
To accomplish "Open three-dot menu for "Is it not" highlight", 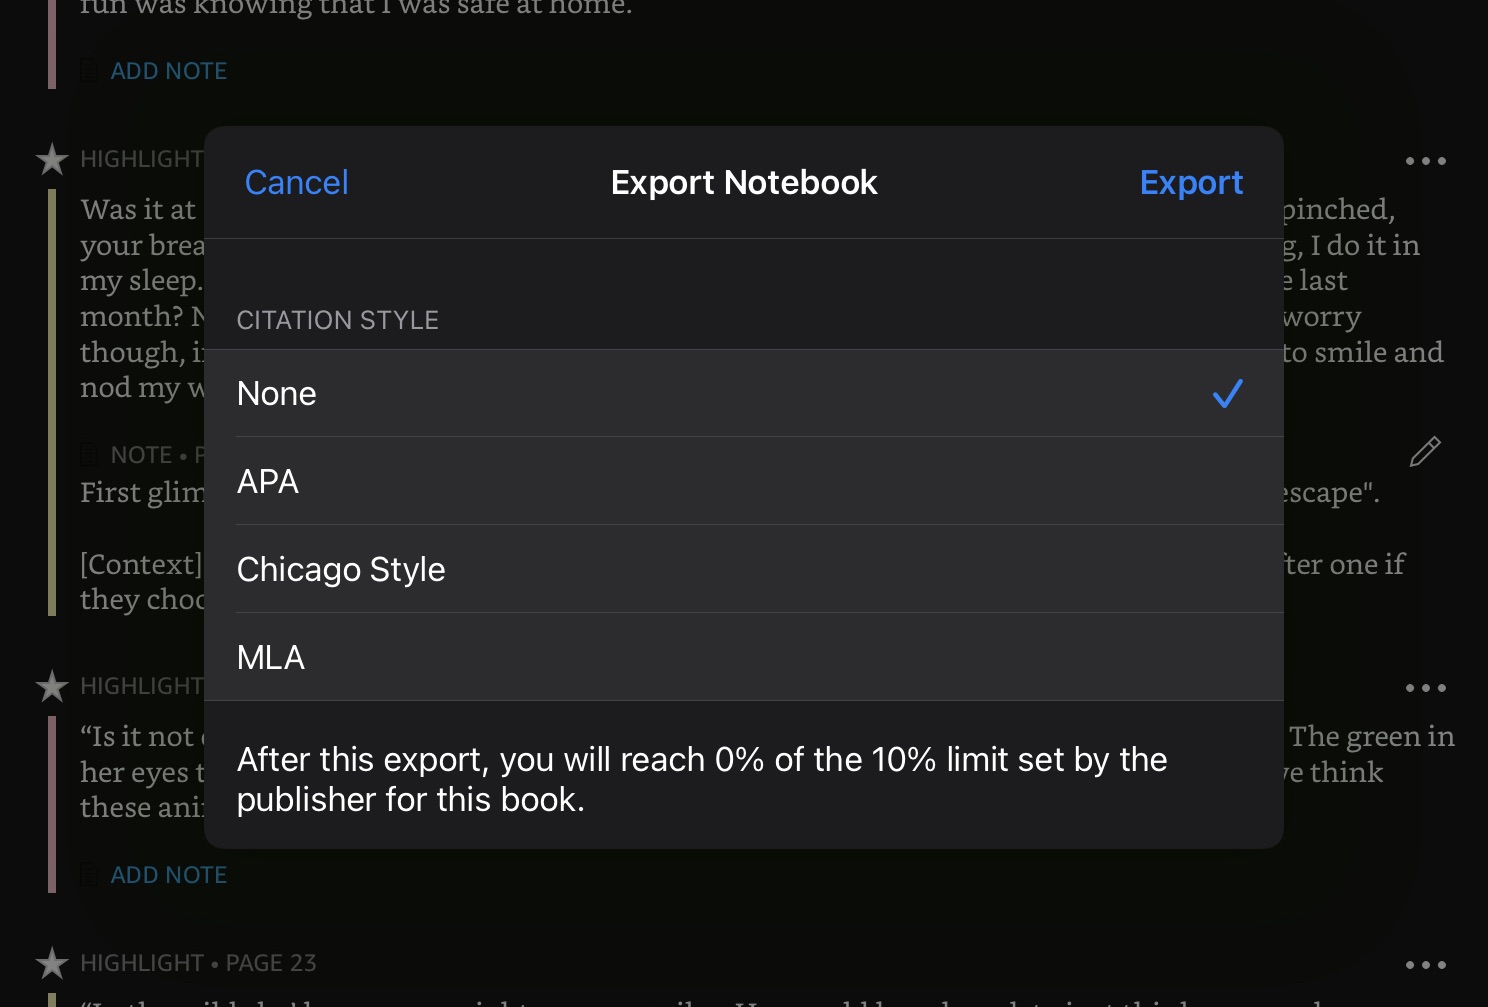I will point(1425,688).
